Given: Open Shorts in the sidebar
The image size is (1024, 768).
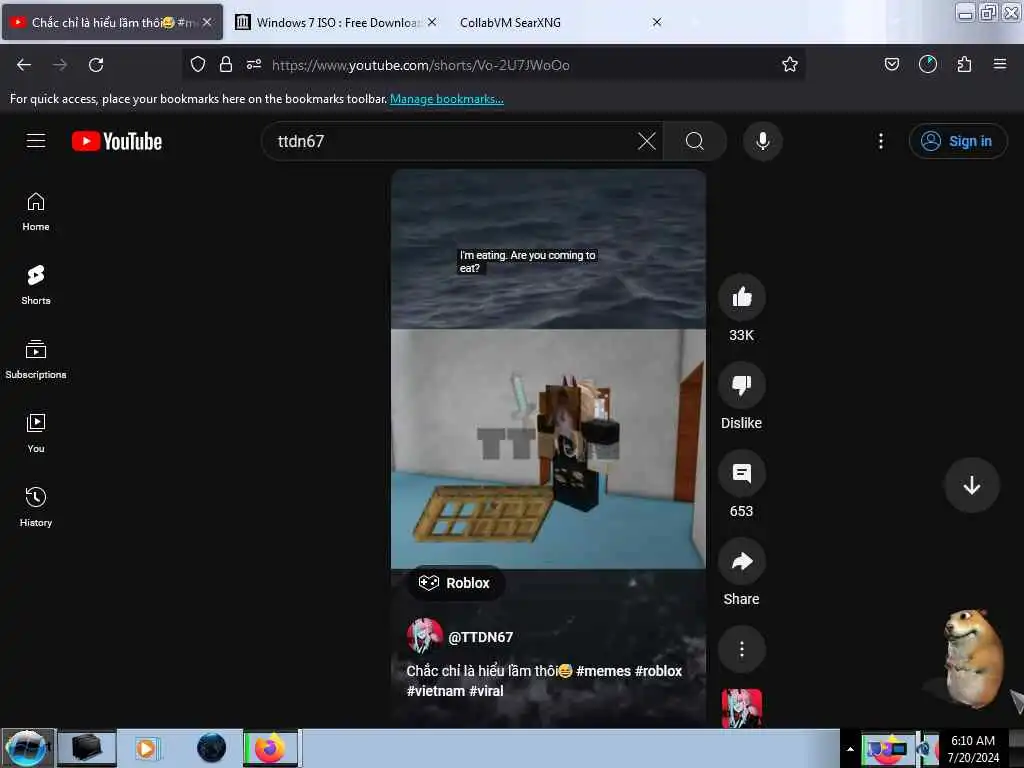Looking at the screenshot, I should coord(36,285).
